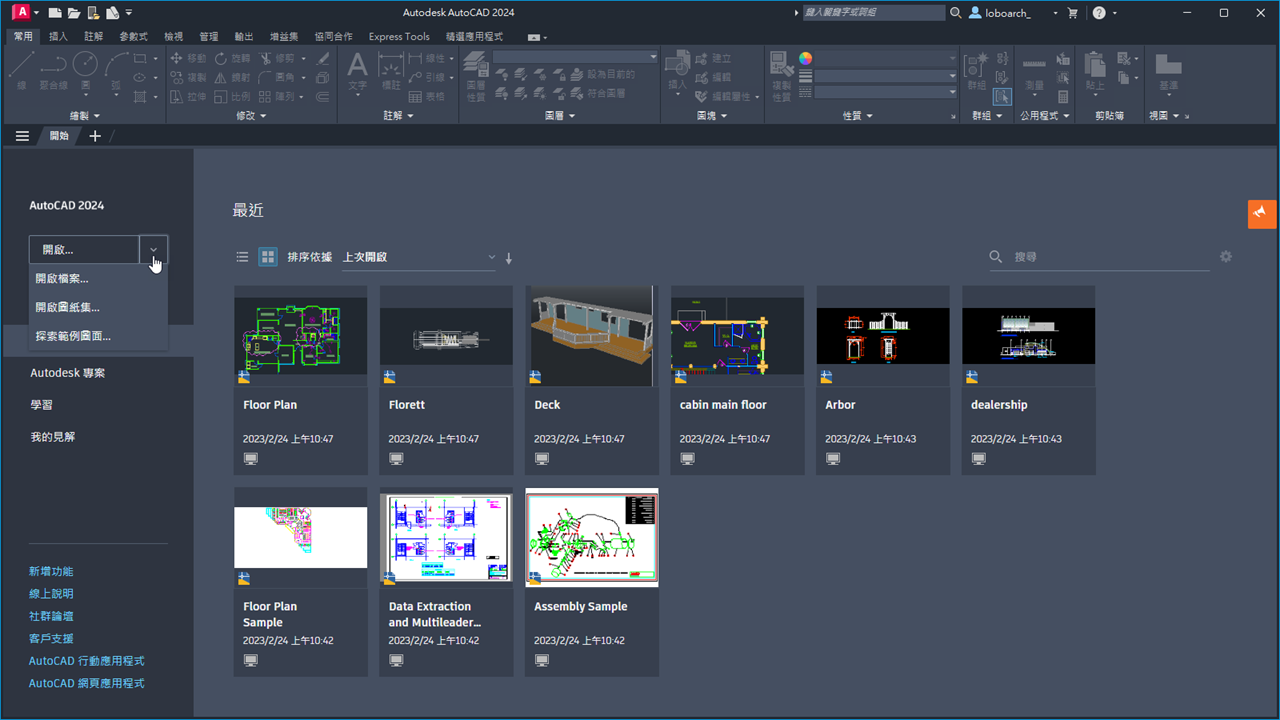Select the Polyline (聚合線) tool
Image resolution: width=1280 pixels, height=720 pixels.
(53, 70)
